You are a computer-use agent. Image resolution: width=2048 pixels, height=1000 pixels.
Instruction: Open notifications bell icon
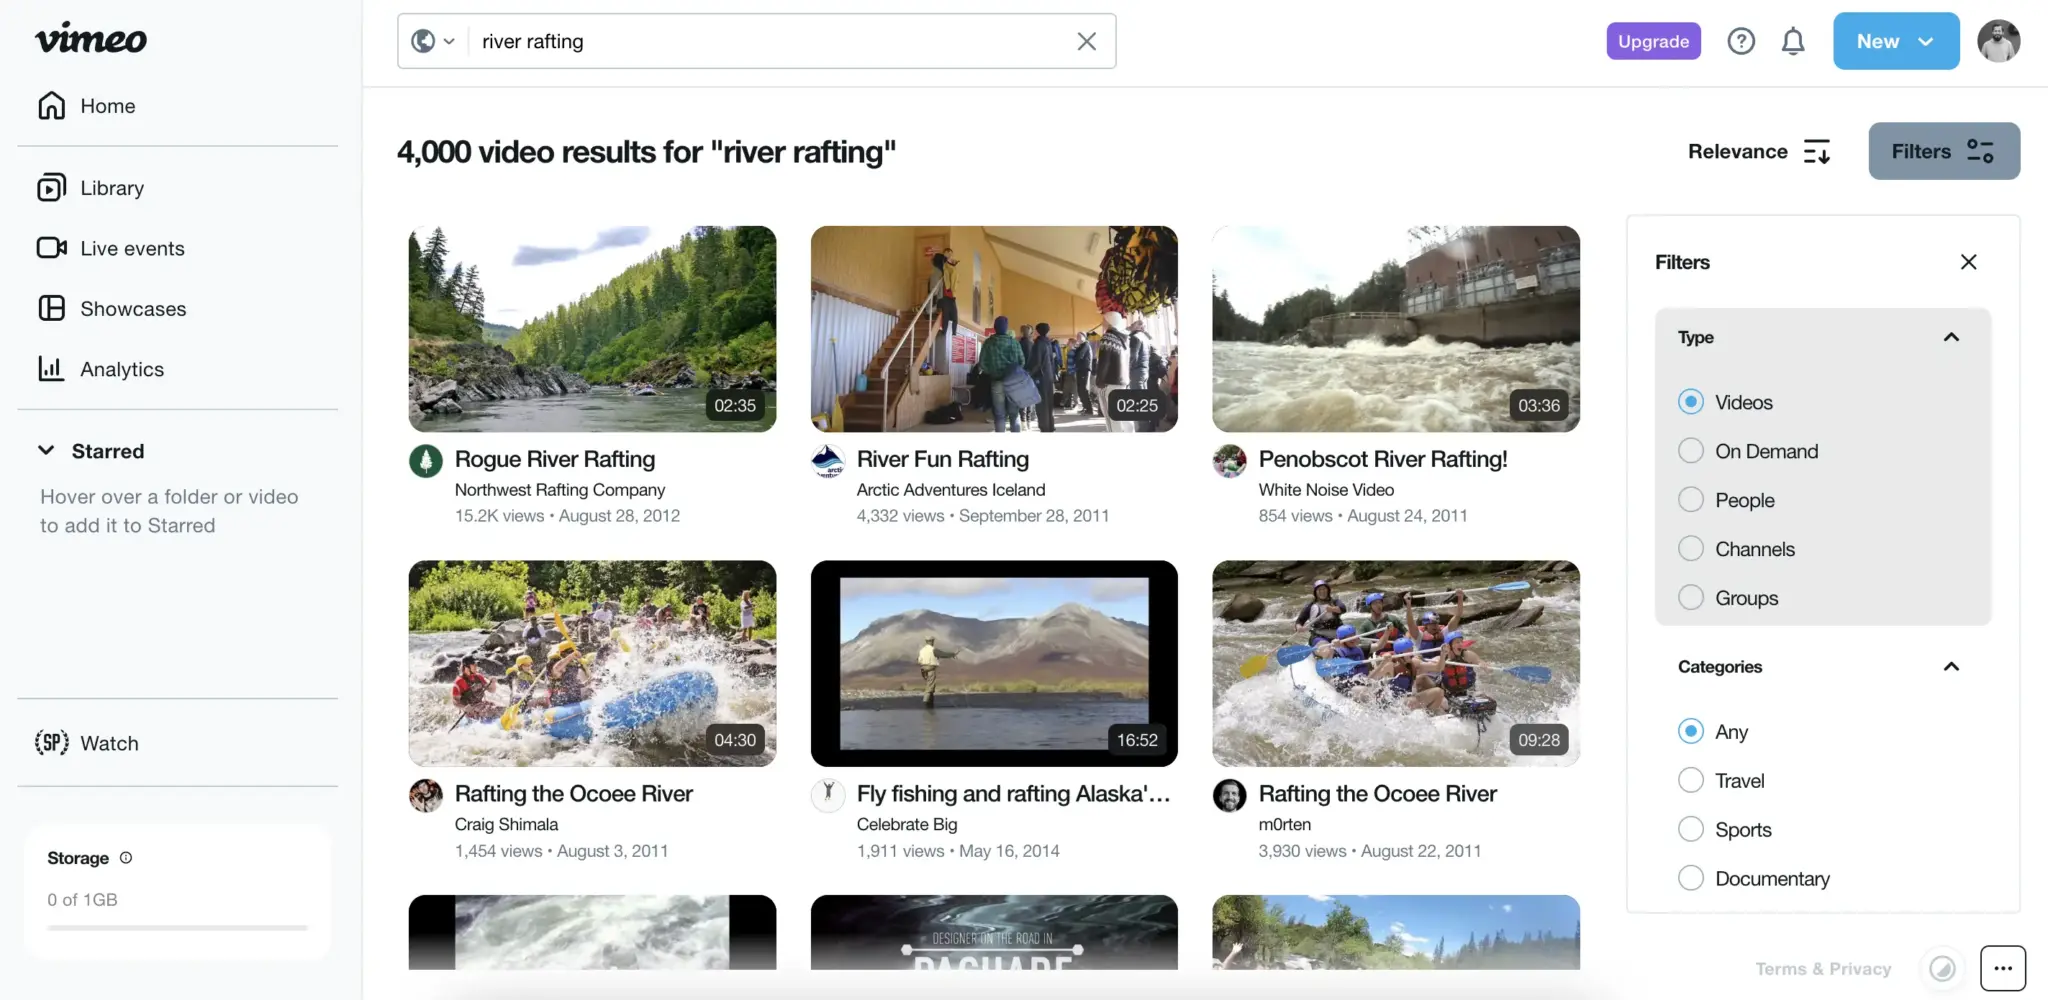[x=1793, y=41]
